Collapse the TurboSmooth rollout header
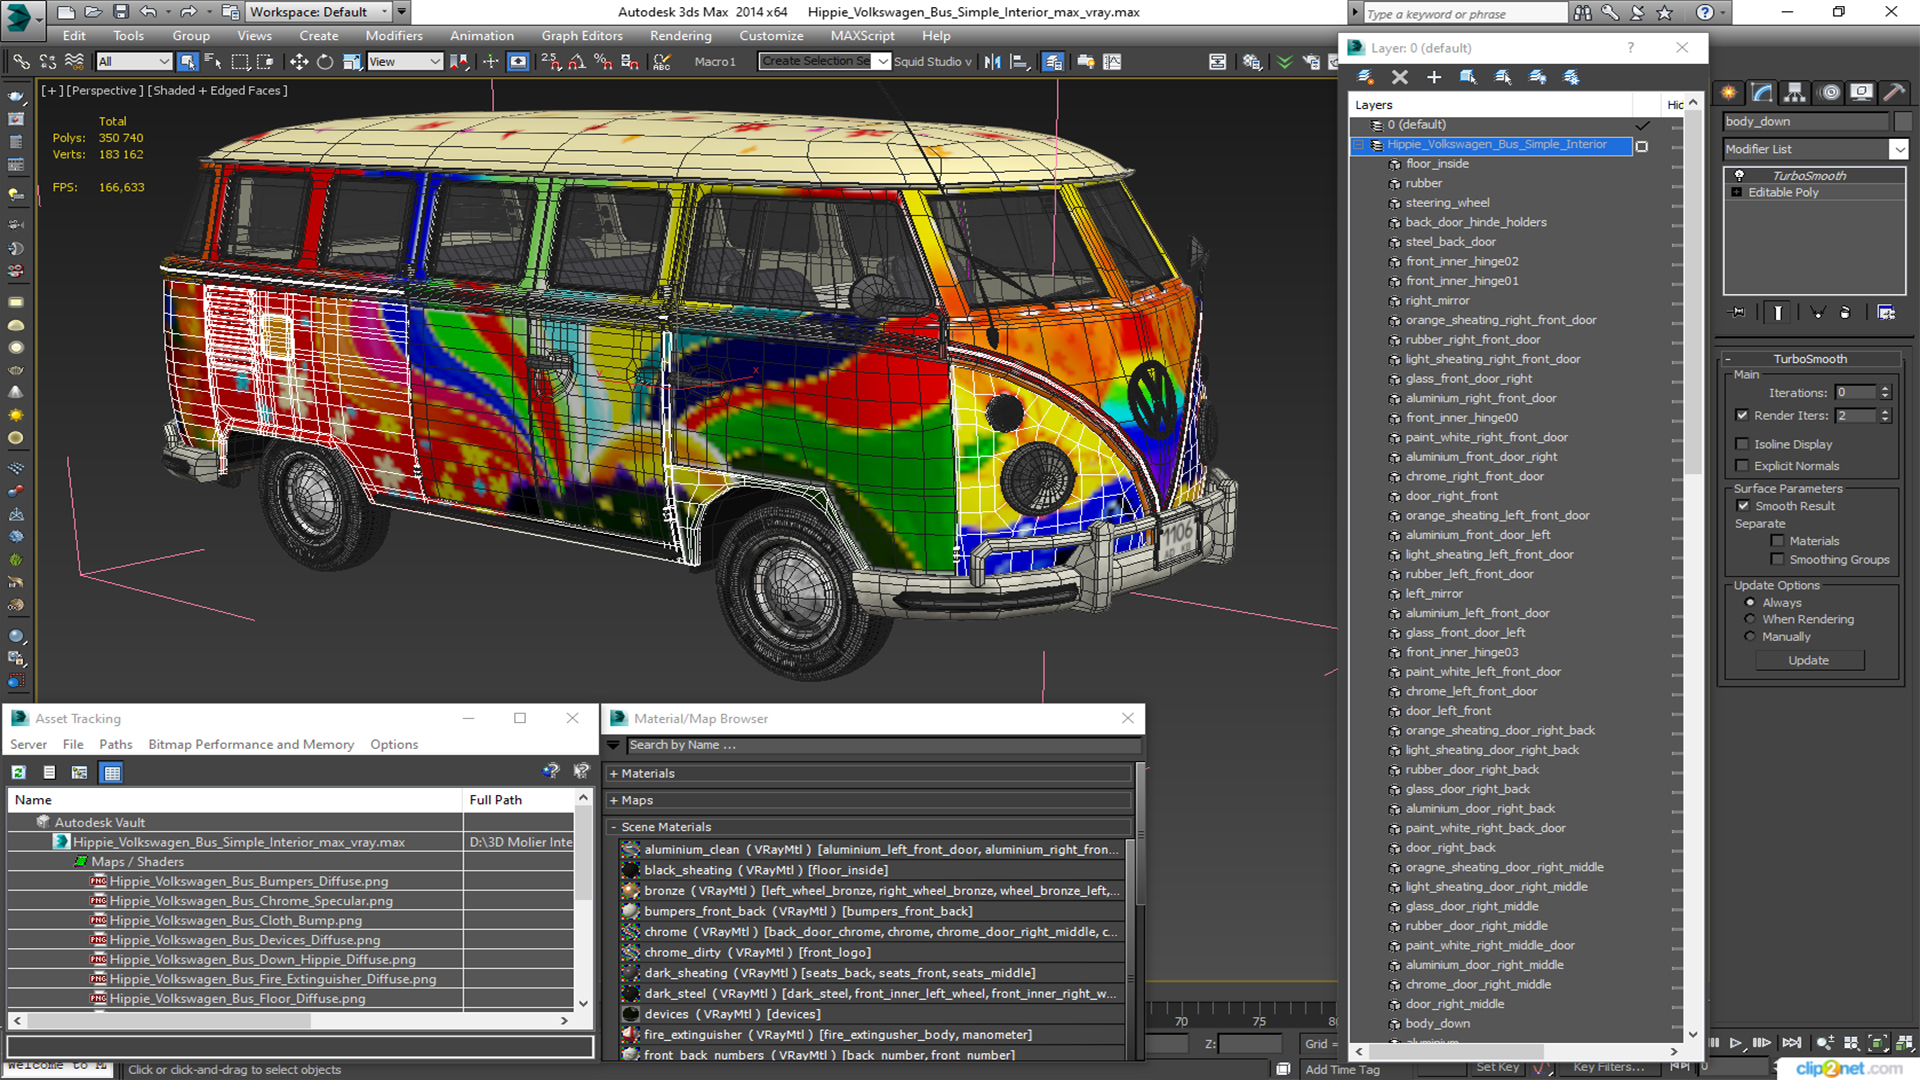The image size is (1920, 1080). point(1810,359)
